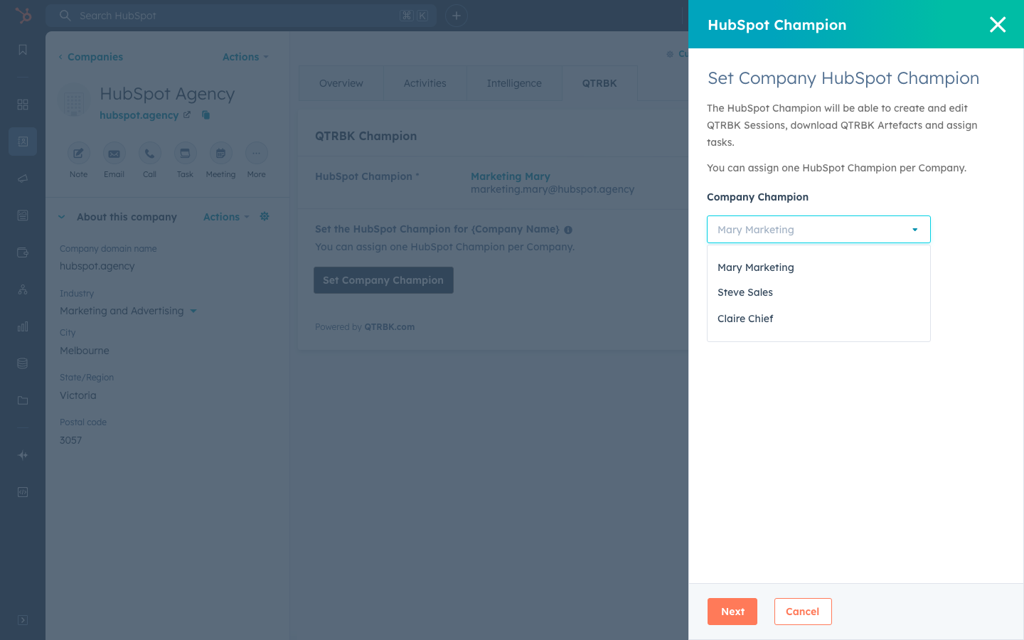Choose Claire Chief from the list
1024x640 pixels.
tap(818, 319)
